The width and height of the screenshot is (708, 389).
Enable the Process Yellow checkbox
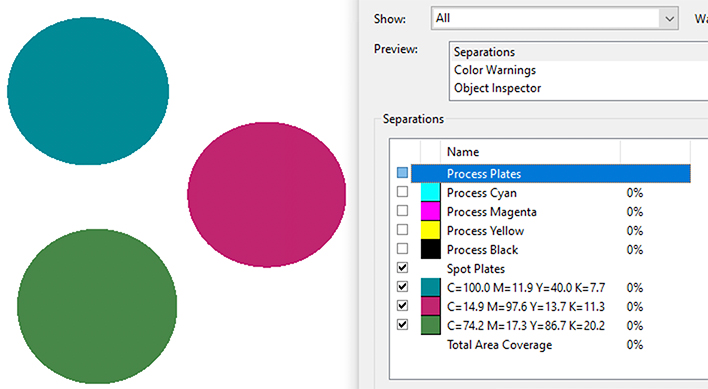402,230
